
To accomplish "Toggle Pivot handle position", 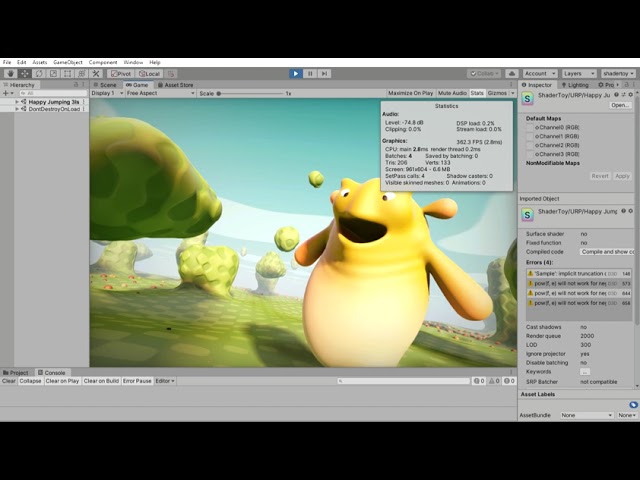I will coord(121,74).
